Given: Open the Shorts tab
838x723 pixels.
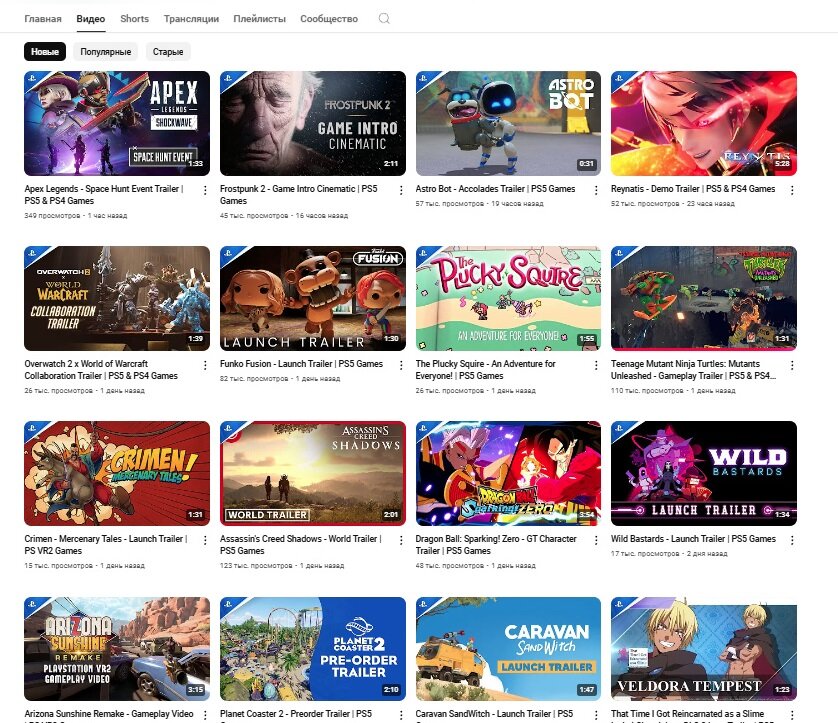Looking at the screenshot, I should click(134, 19).
